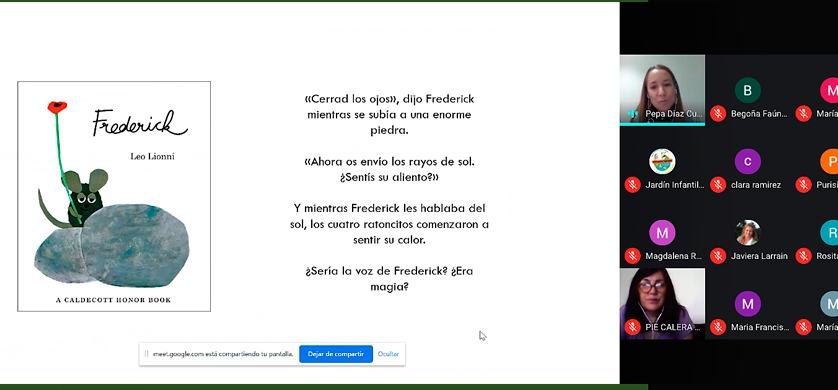Click the paragraph beginning Y mientras Frederick les hablaba
Screen dimensions: 838x390
389,224
